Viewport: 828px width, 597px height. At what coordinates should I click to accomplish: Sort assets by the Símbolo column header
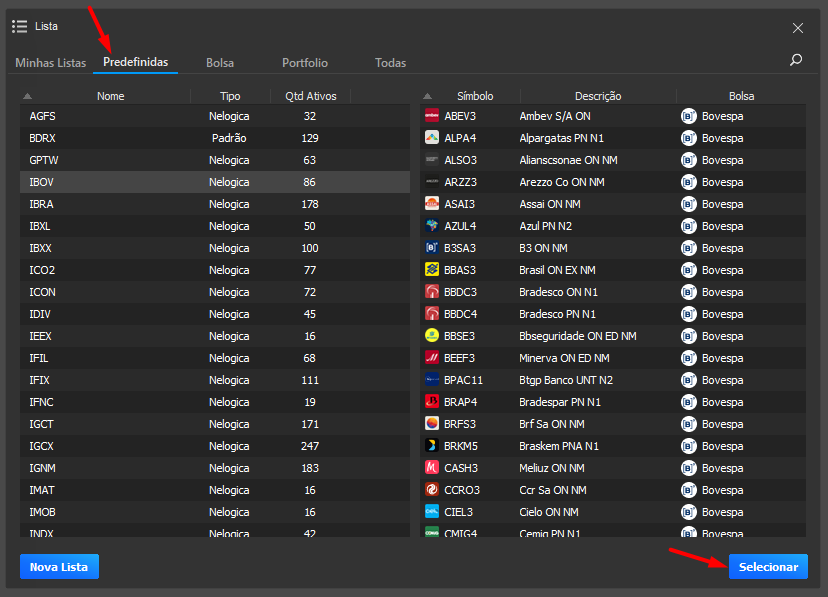[x=475, y=96]
